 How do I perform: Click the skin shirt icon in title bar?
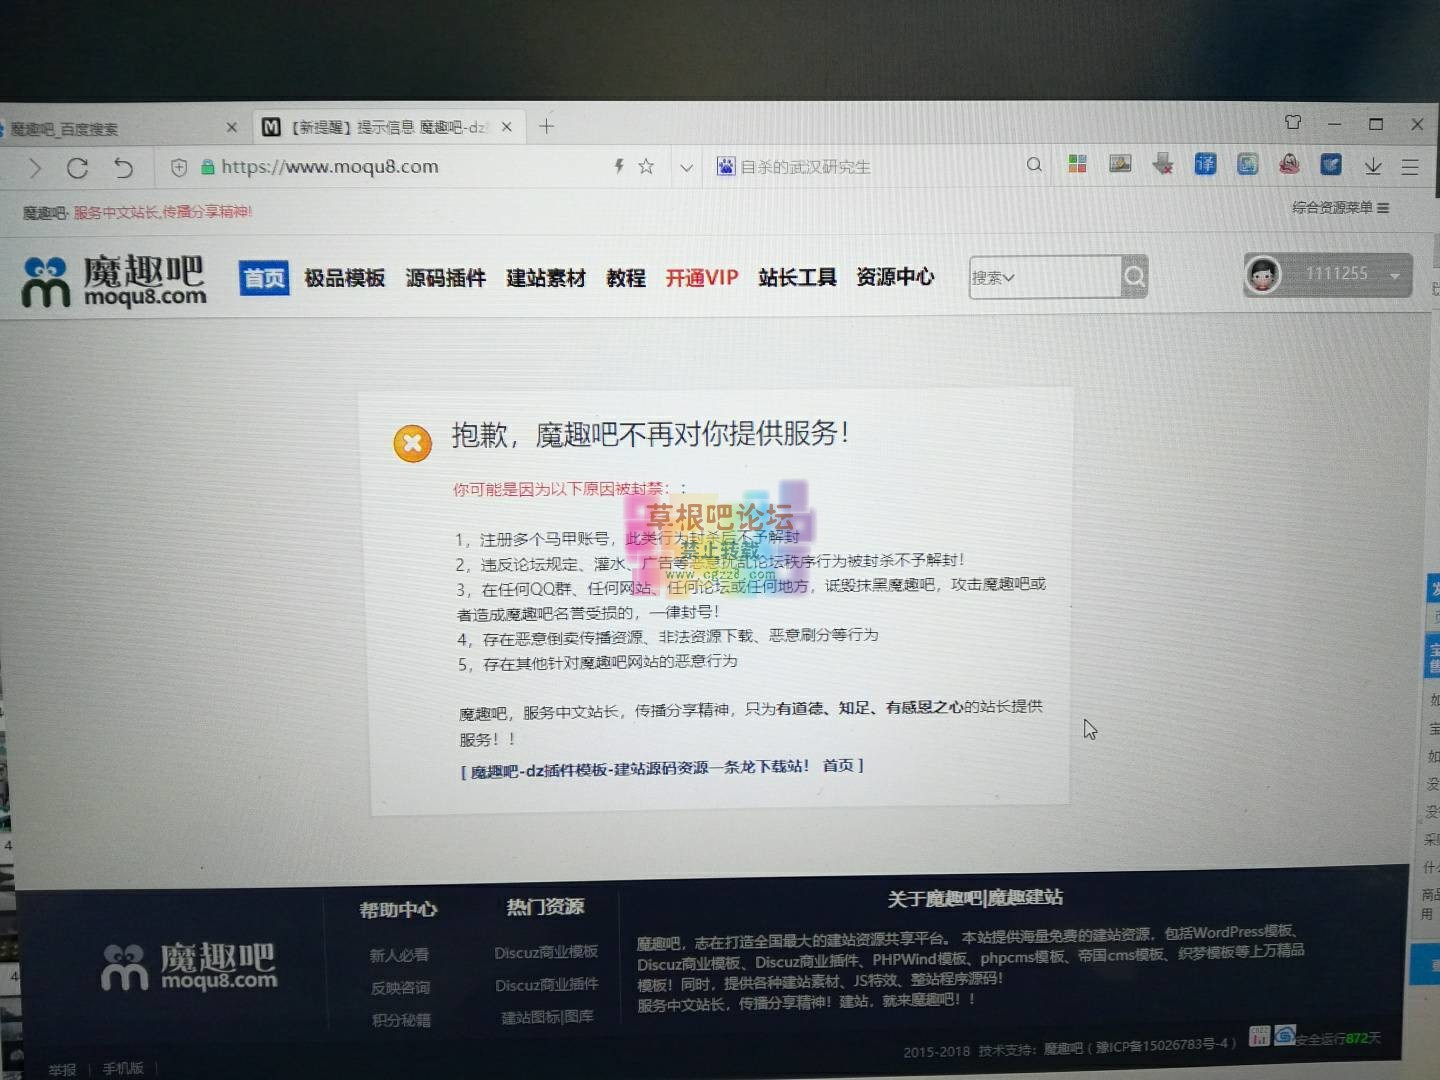[1293, 122]
